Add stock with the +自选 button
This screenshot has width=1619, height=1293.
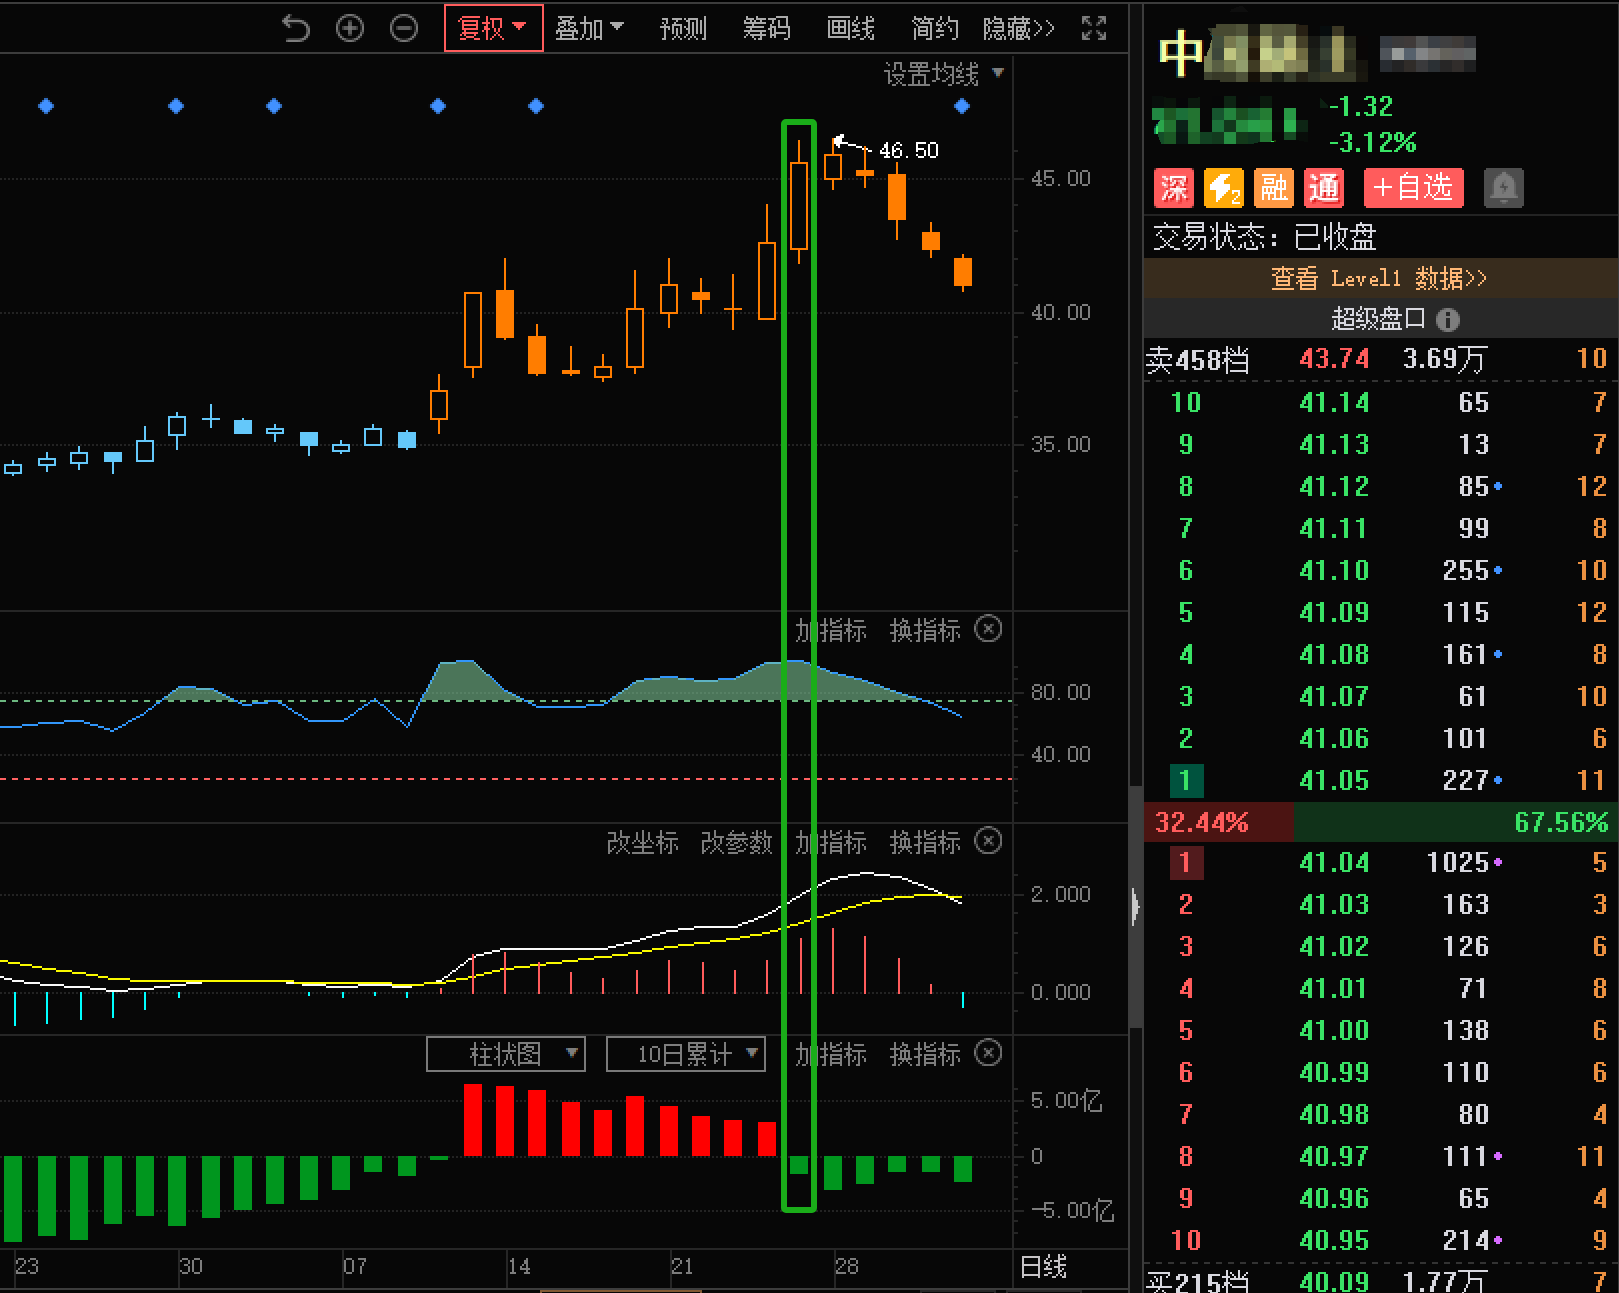tap(1413, 188)
